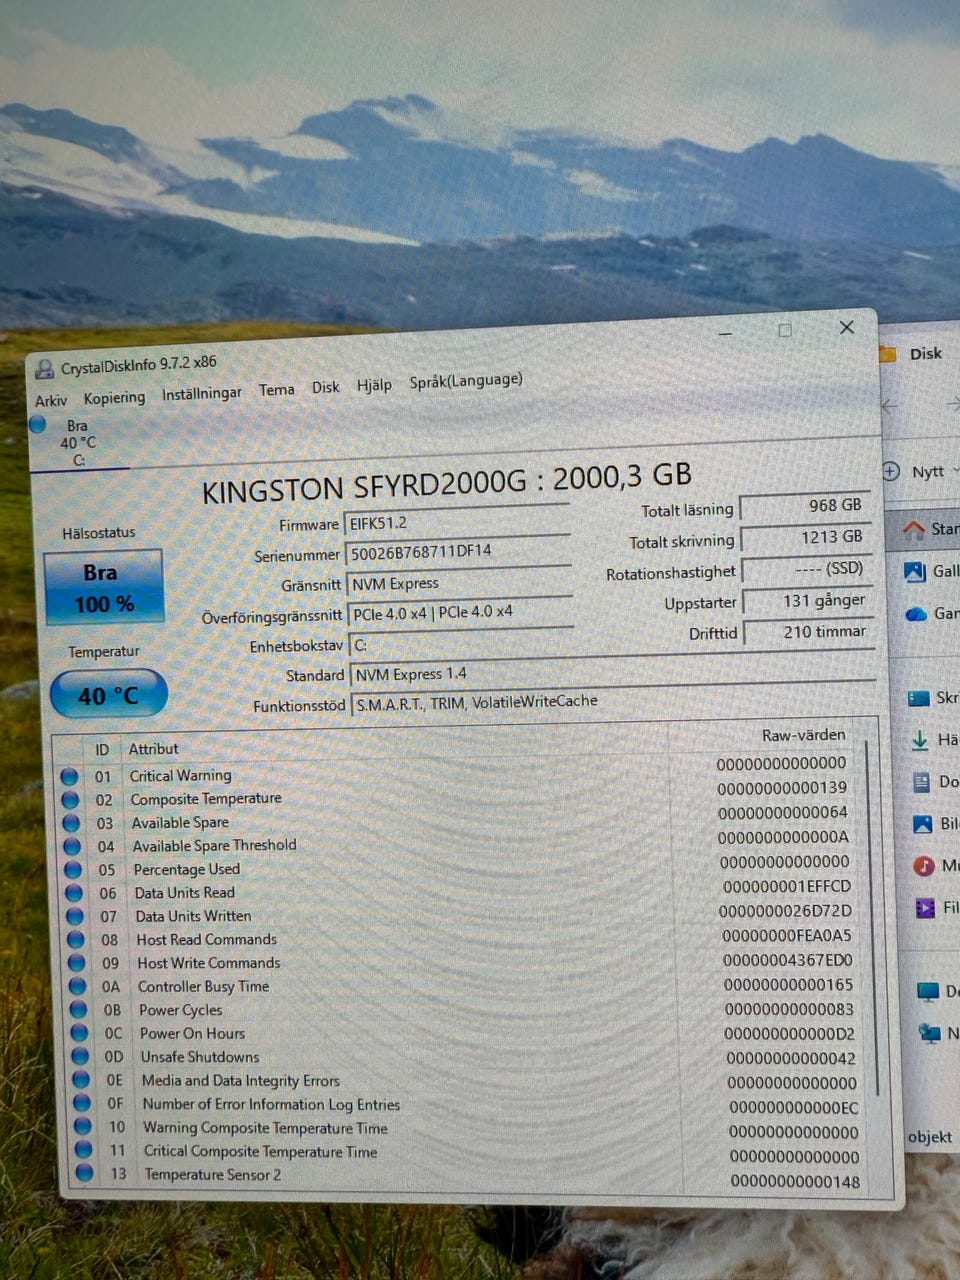The image size is (960, 1280).
Task: Select the Power On Hours attribute row
Action: coord(400,1033)
